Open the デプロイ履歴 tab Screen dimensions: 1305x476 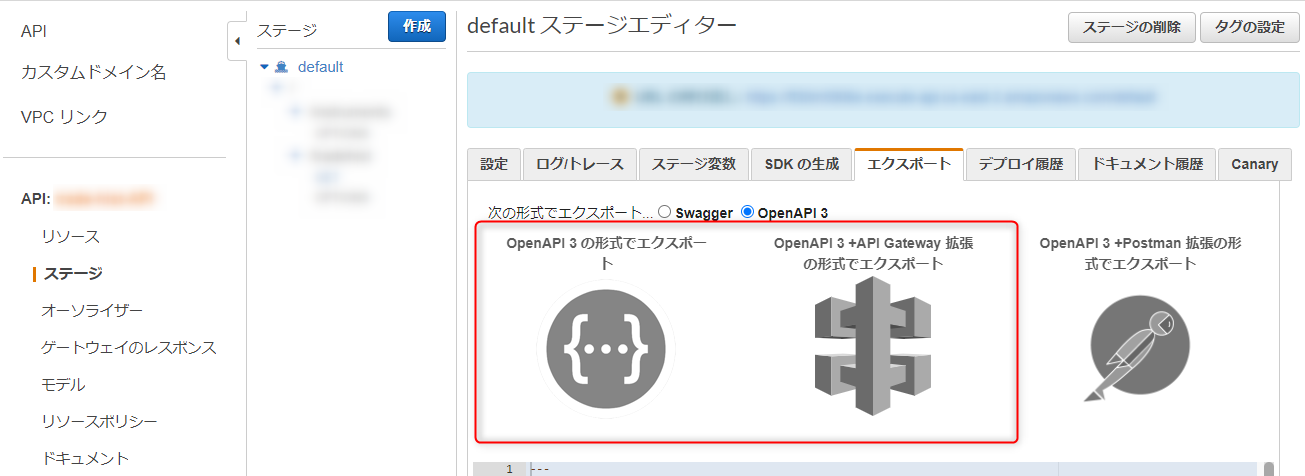[x=1020, y=164]
